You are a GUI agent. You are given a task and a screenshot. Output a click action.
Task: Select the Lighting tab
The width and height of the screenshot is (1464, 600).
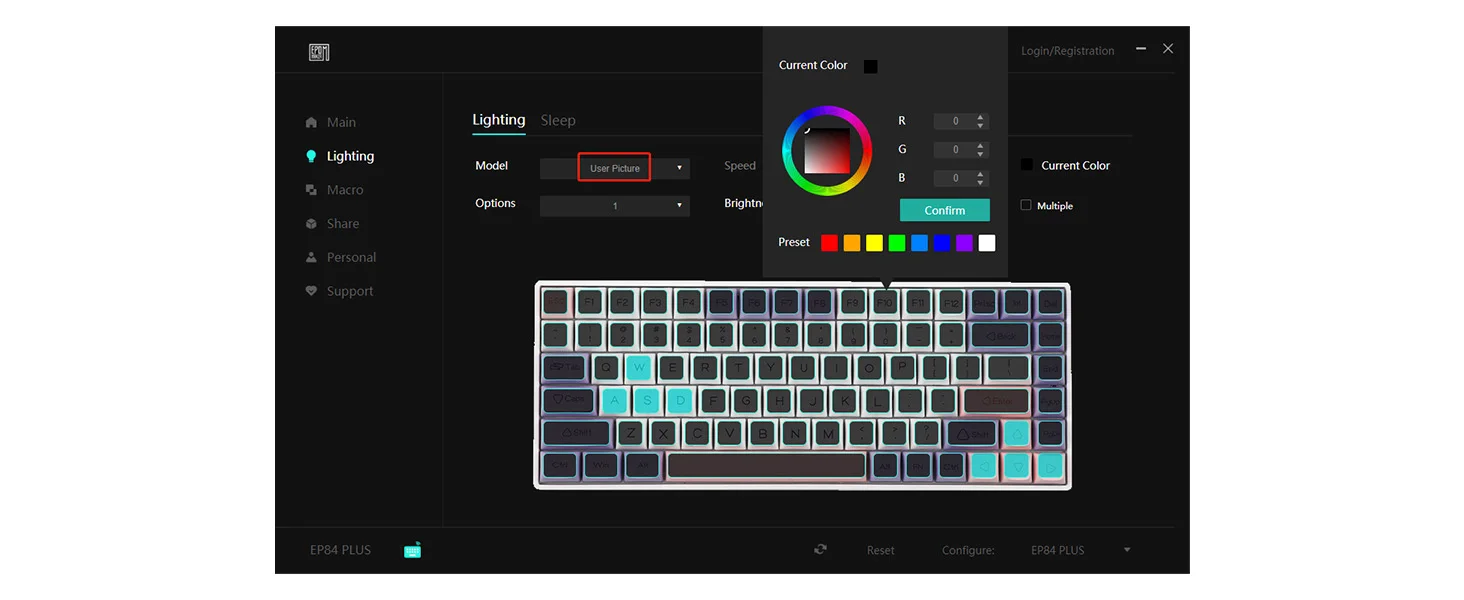(x=498, y=120)
